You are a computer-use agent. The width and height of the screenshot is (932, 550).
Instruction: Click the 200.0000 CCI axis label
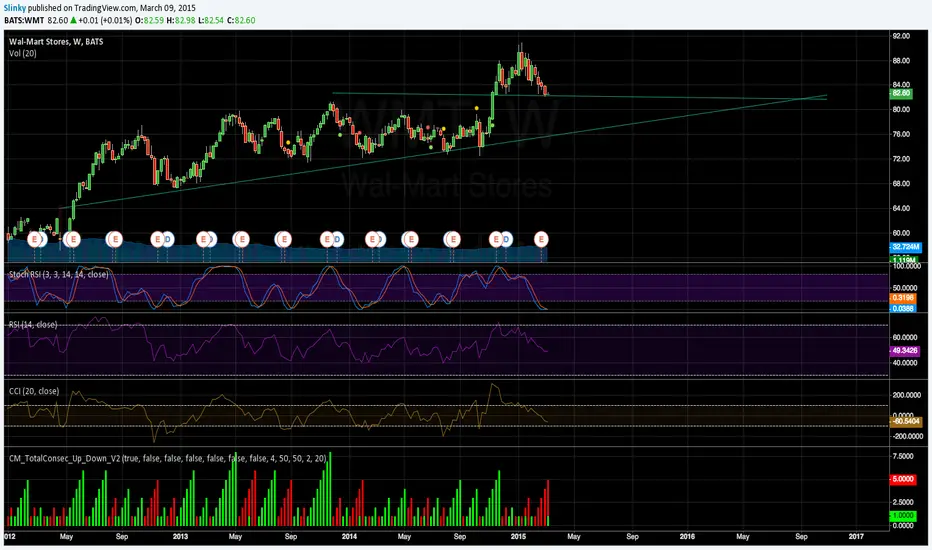[906, 395]
